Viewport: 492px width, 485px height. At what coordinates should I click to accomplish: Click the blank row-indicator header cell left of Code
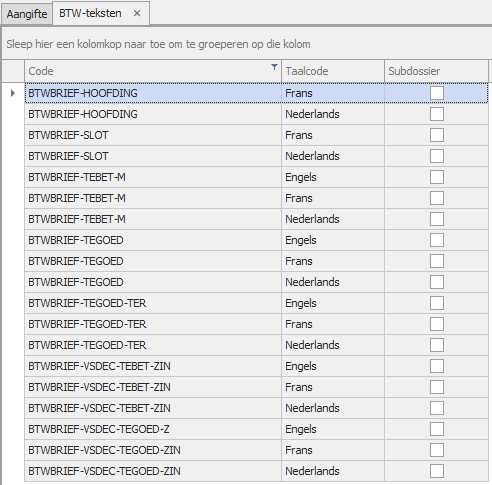(13, 71)
